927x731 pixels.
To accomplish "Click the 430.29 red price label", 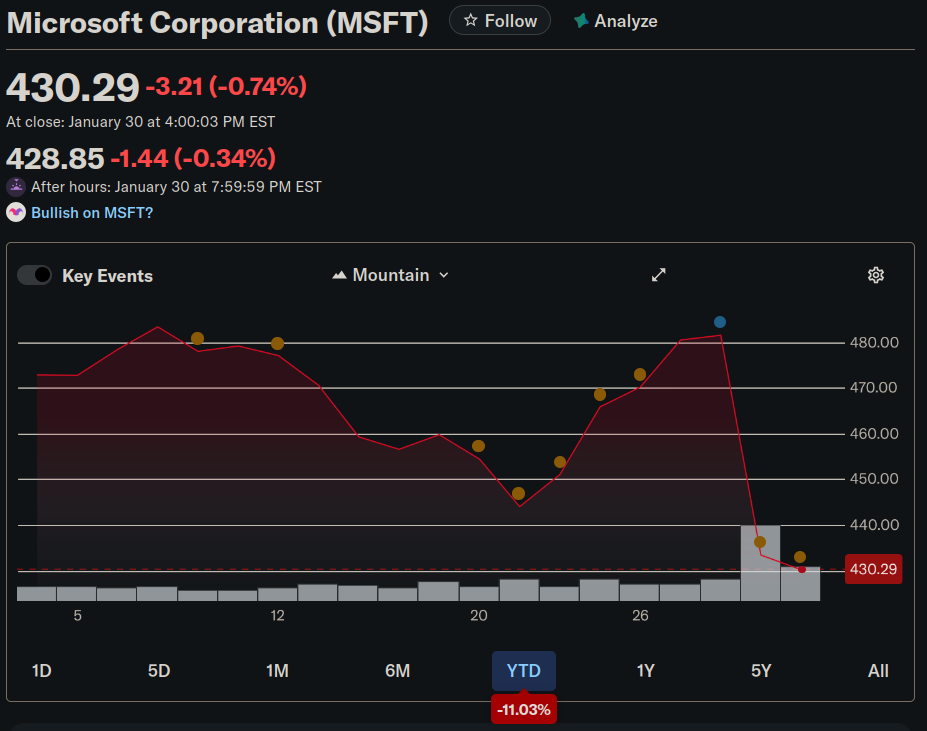I will (x=873, y=569).
